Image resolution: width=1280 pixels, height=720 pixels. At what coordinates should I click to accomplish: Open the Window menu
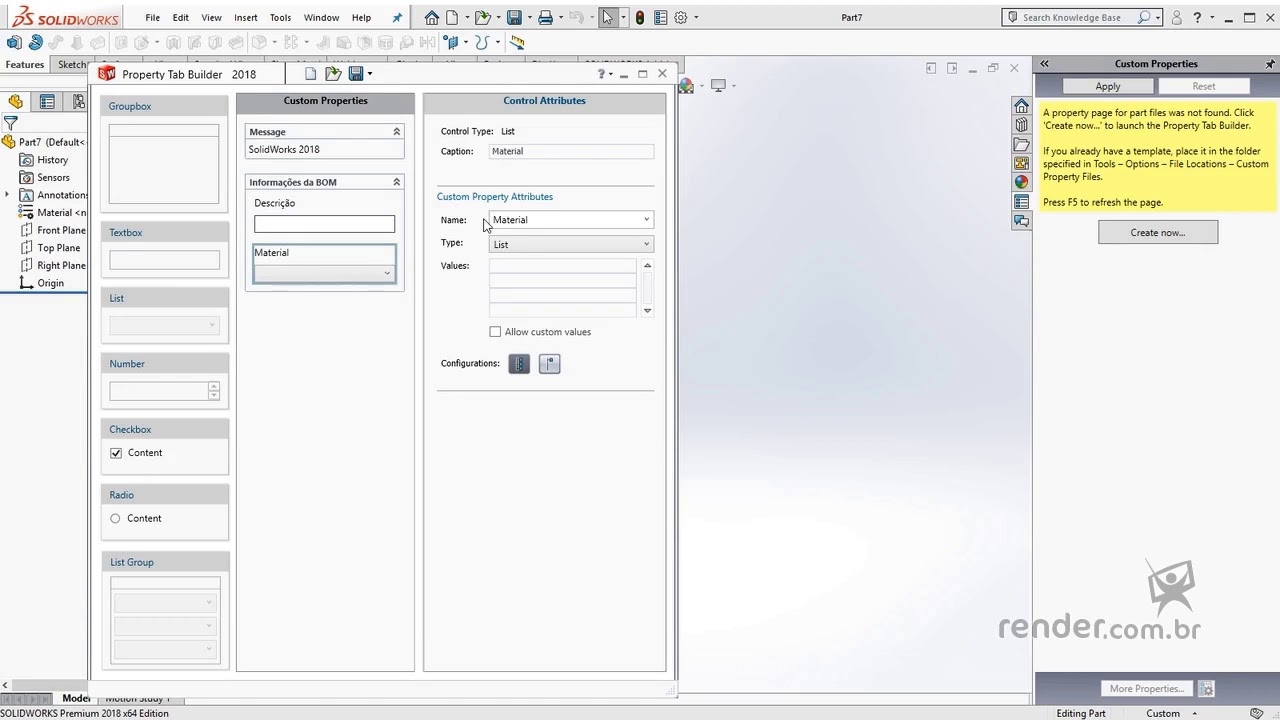(321, 17)
